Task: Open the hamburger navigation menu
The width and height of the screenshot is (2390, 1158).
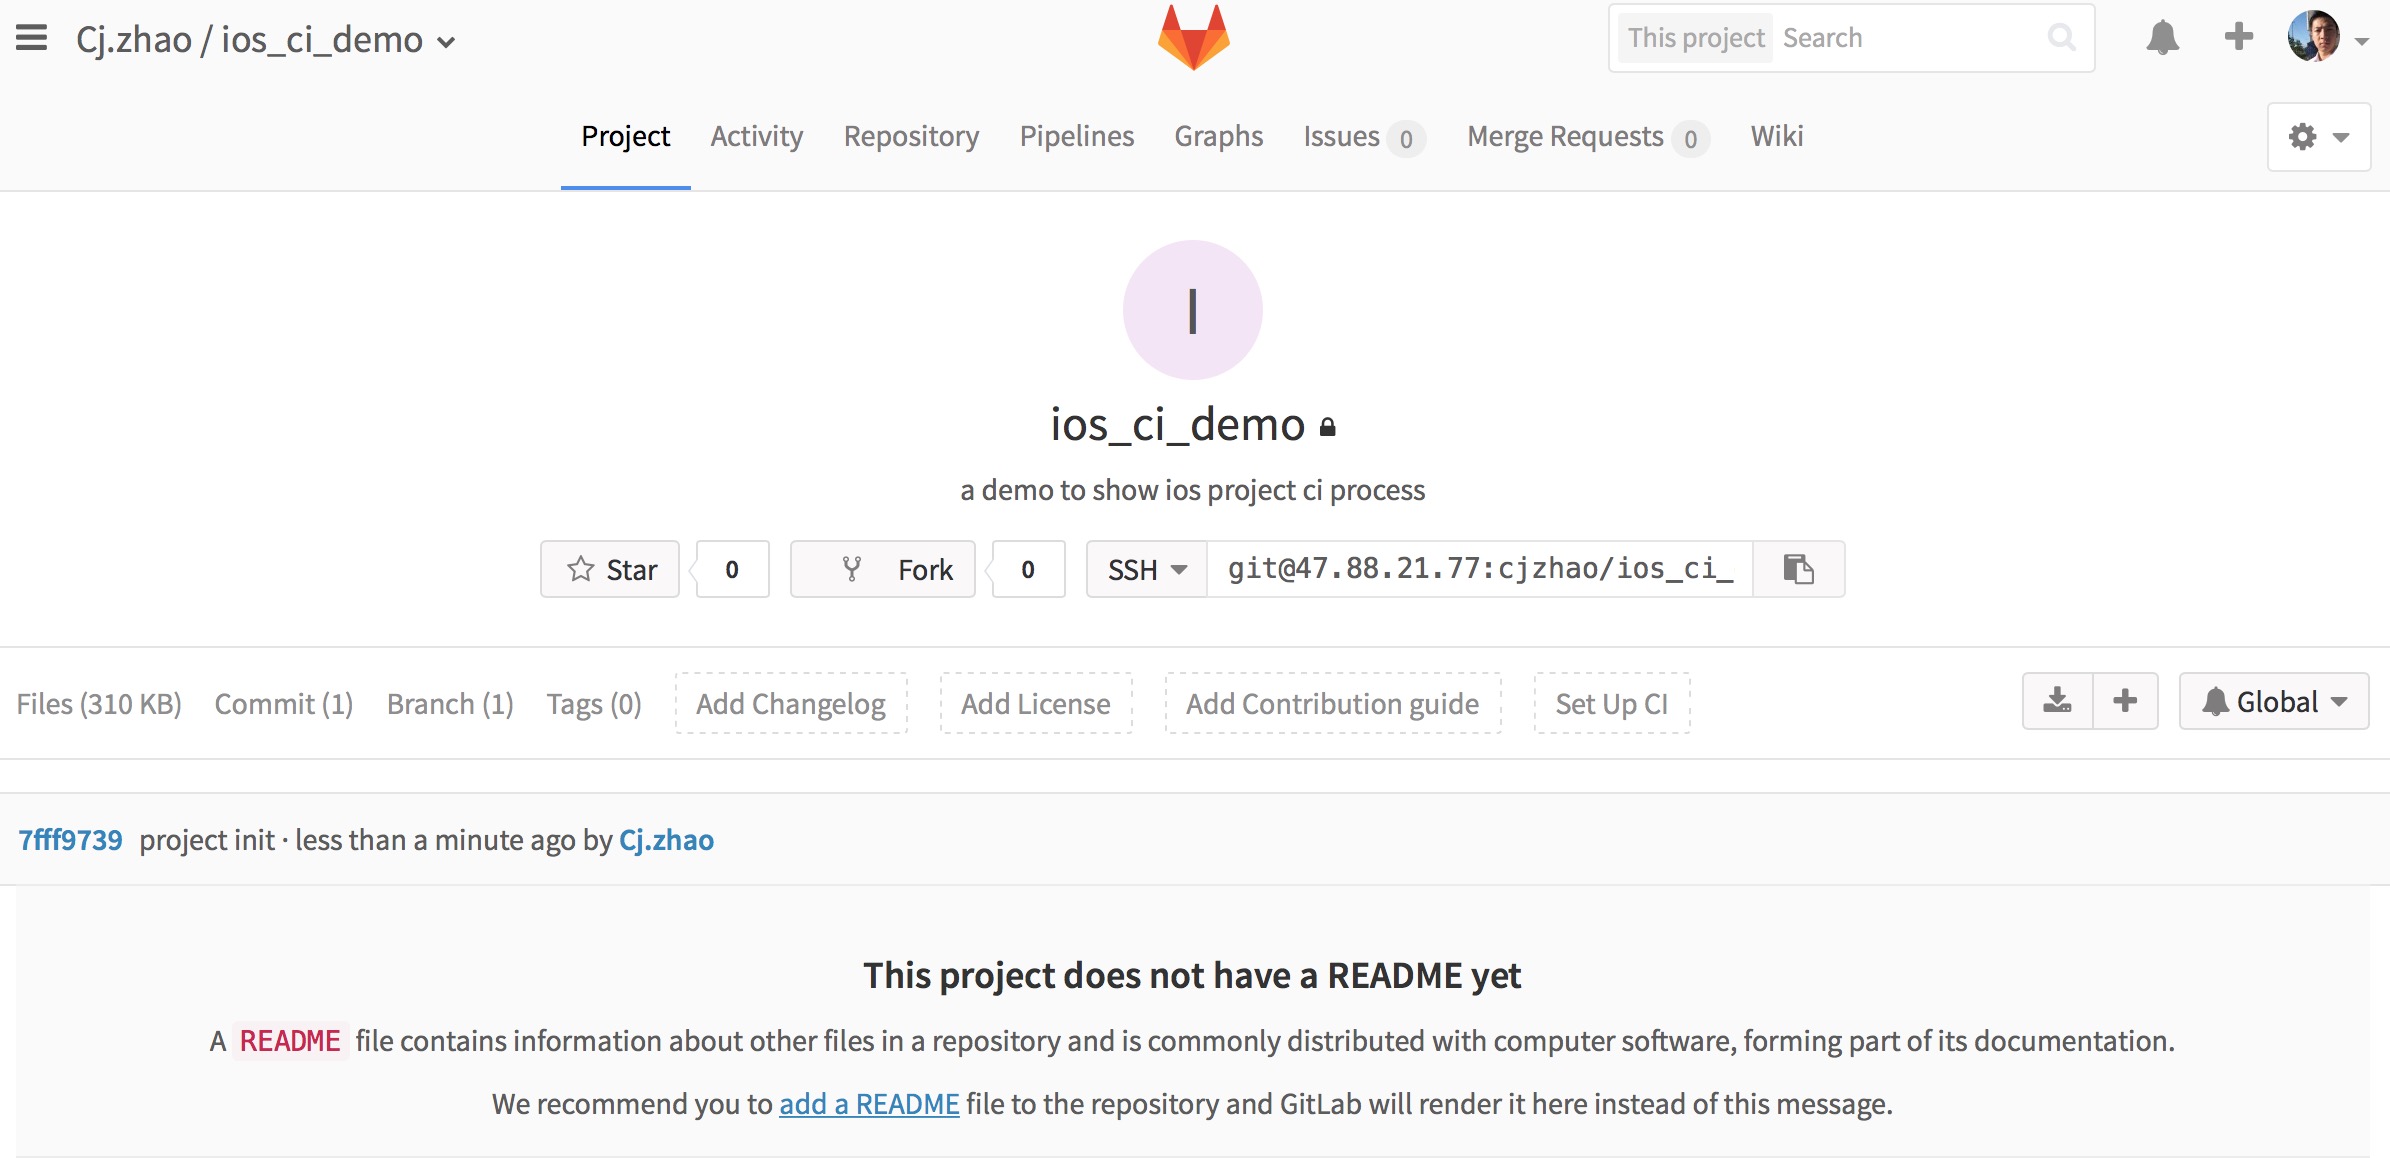Action: click(x=32, y=38)
